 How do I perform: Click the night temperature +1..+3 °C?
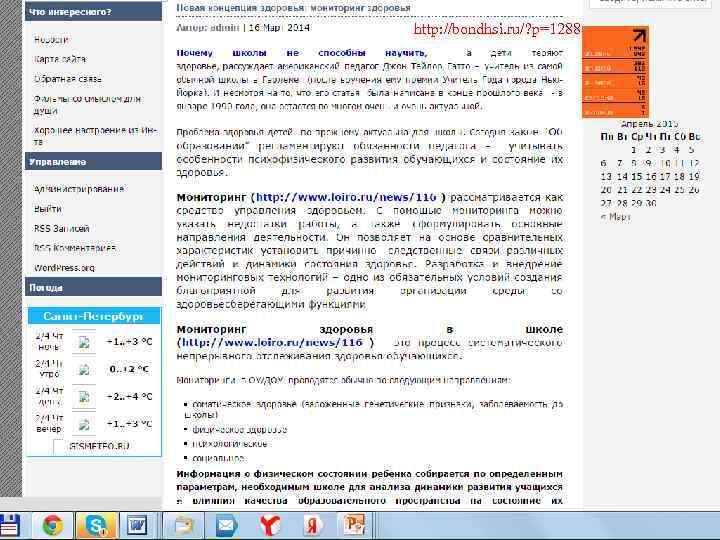129,342
